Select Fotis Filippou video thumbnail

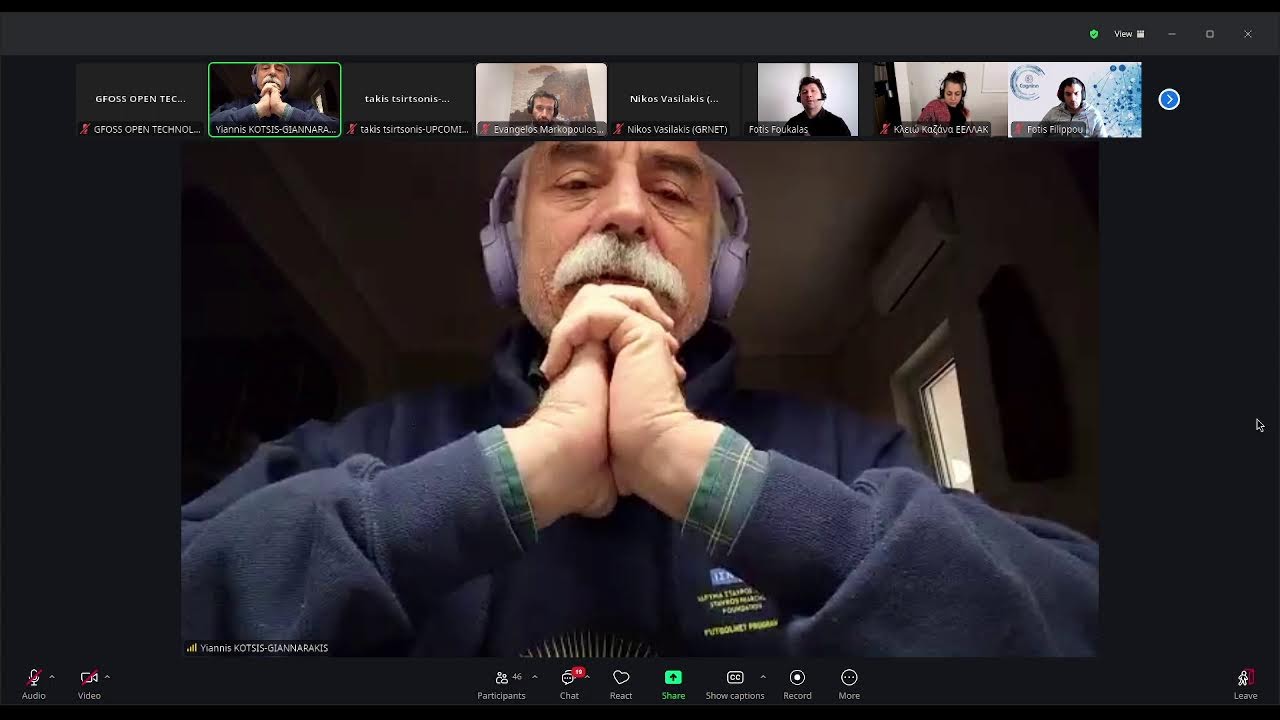pos(1075,100)
